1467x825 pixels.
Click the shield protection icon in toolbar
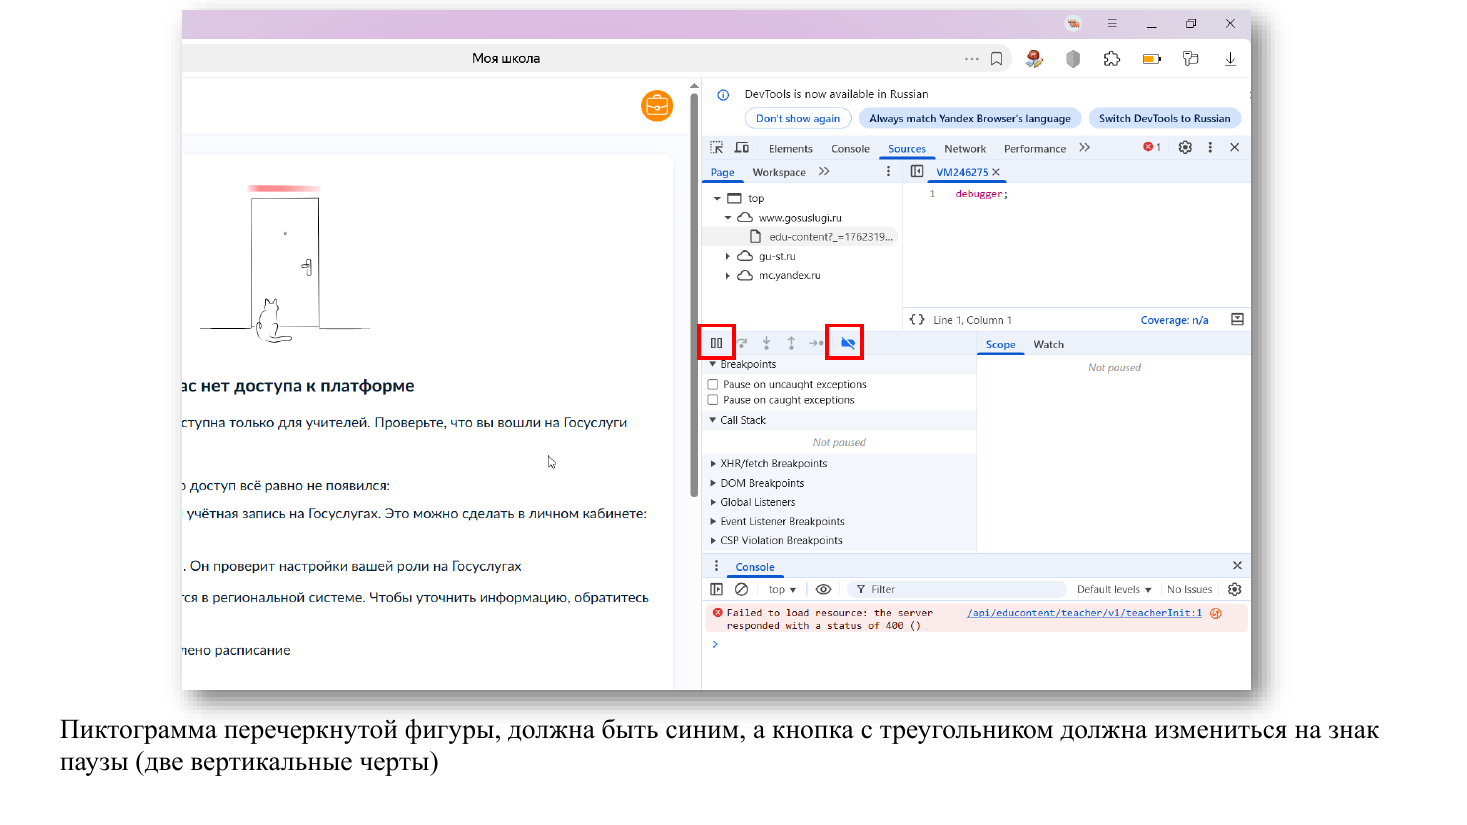[1073, 59]
